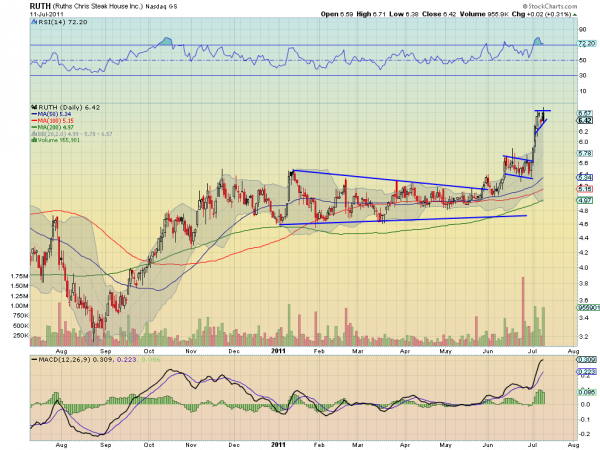The width and height of the screenshot is (600, 450).
Task: Click the 50 level on the RSI axis
Action: [x=582, y=60]
